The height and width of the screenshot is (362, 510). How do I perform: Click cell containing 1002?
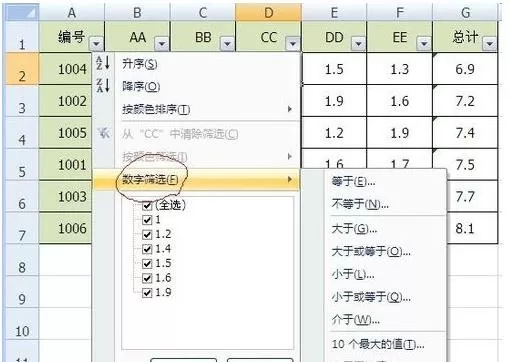65,101
